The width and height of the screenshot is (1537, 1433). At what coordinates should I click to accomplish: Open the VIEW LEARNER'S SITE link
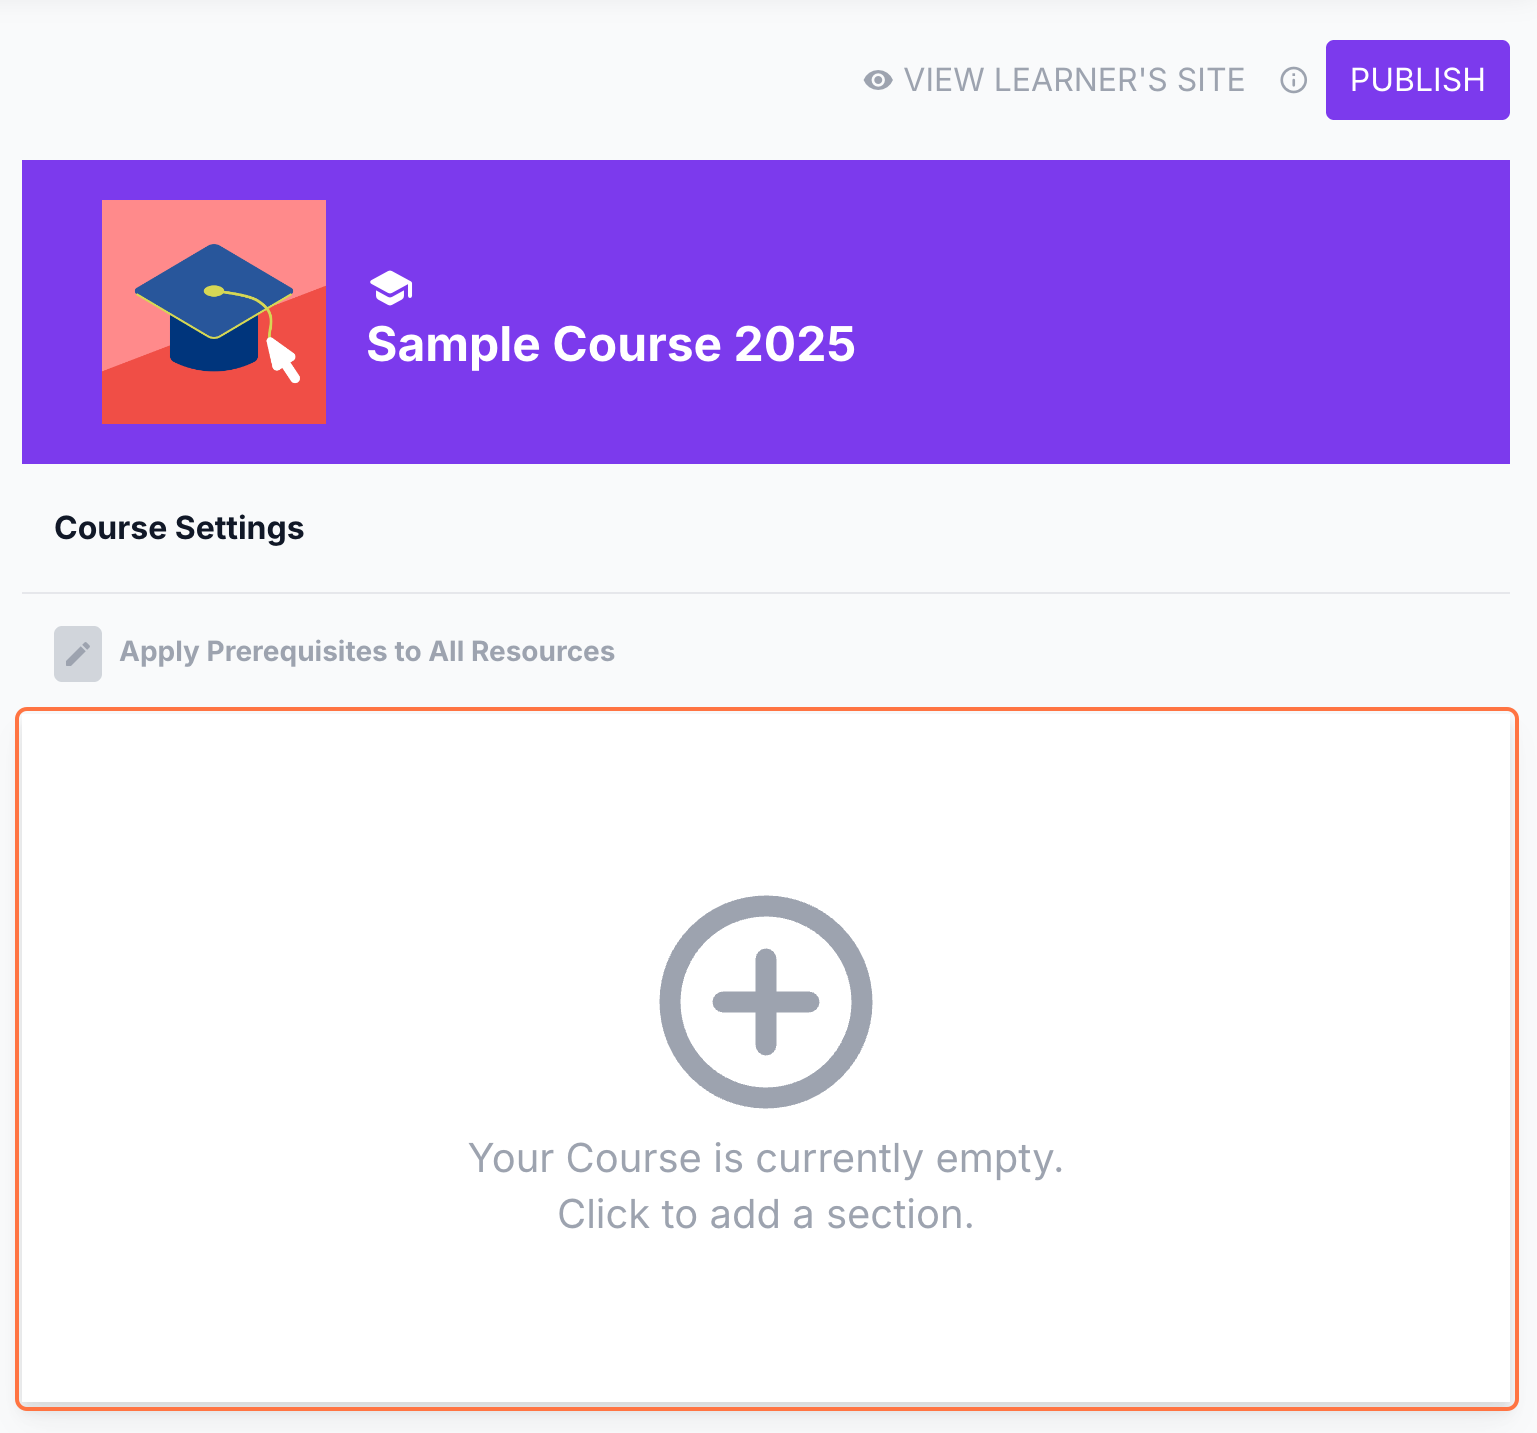pyautogui.click(x=1074, y=80)
